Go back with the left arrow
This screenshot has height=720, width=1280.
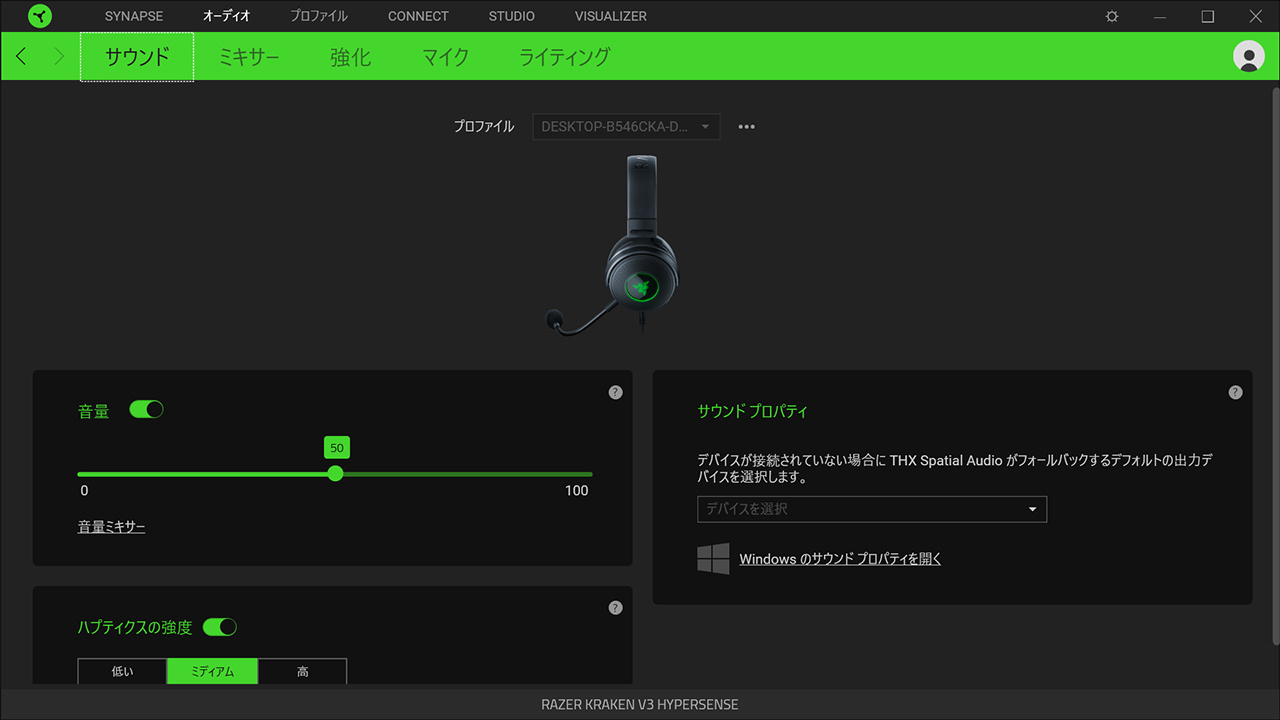(21, 56)
